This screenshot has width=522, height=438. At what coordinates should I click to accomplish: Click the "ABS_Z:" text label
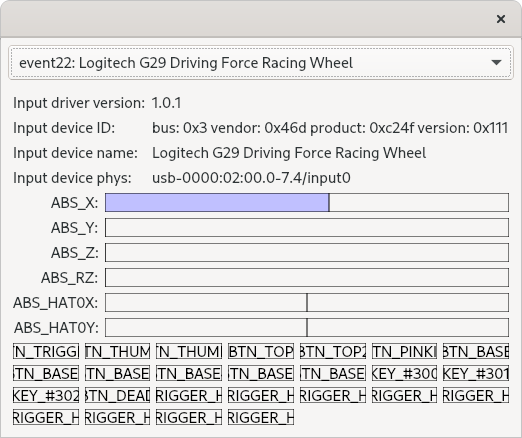75,253
